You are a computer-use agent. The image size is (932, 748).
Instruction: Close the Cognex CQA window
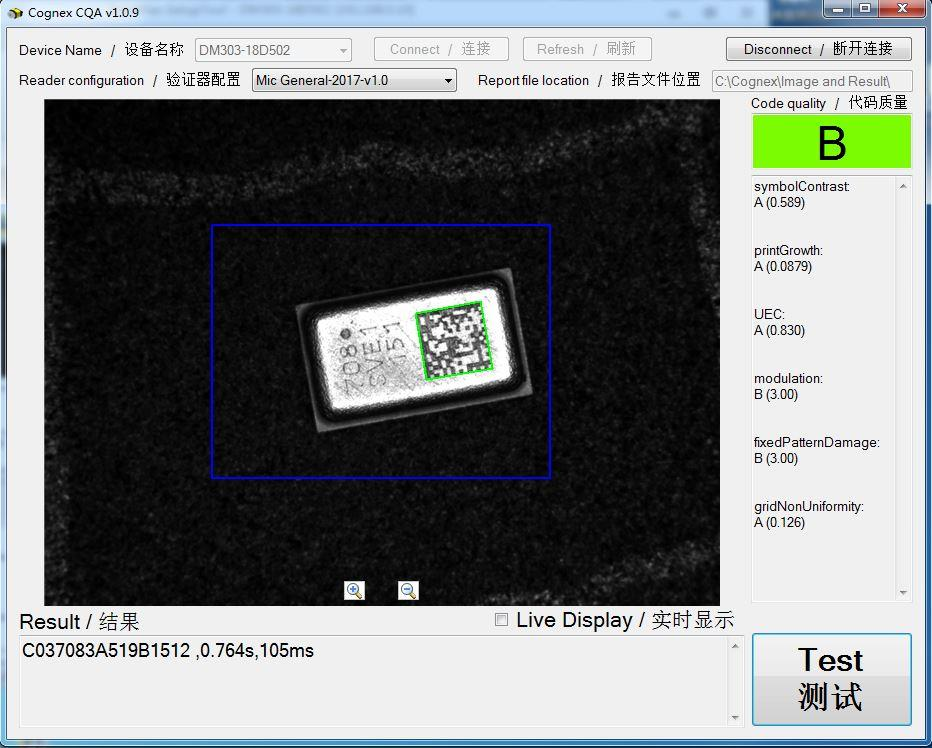[x=902, y=9]
